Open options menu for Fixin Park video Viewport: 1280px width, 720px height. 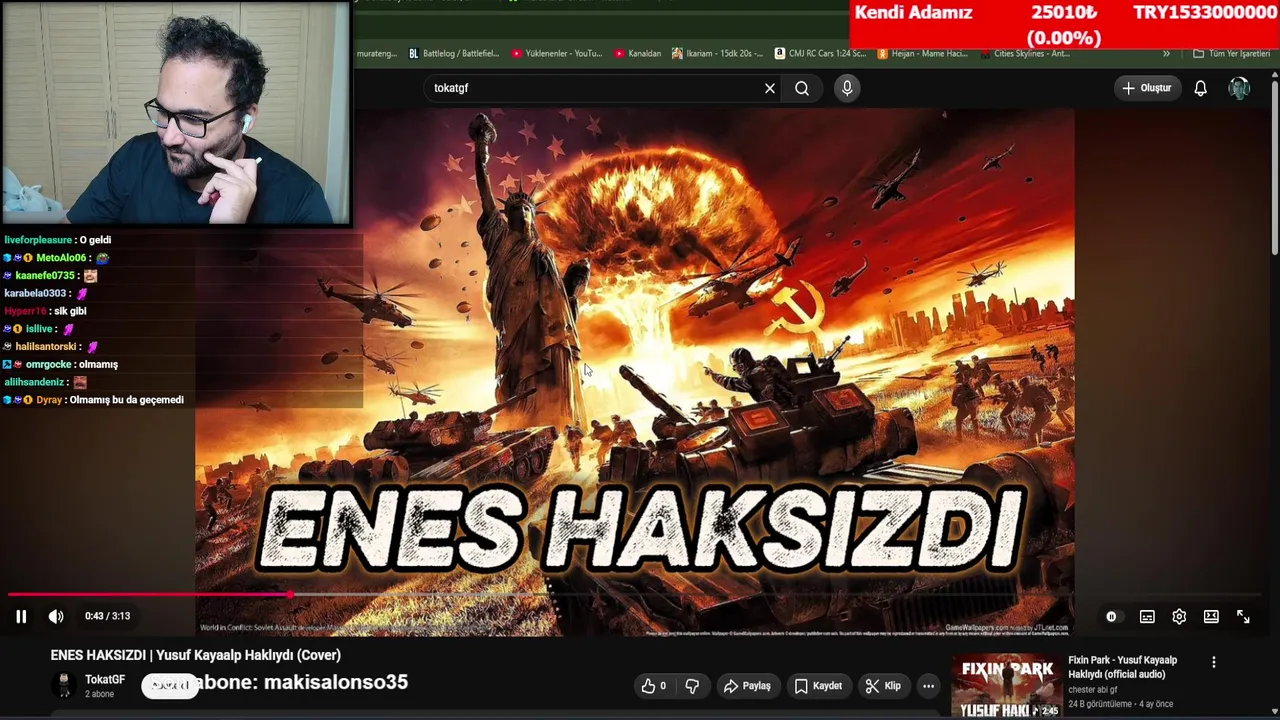1214,663
